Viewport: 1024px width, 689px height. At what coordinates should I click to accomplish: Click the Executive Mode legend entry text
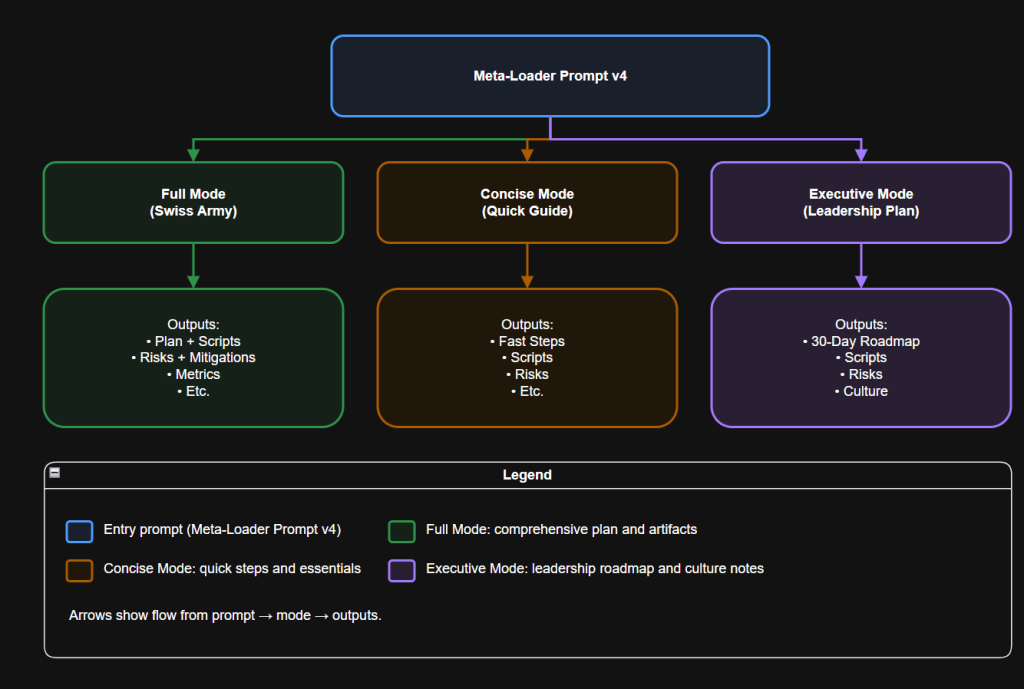pos(594,568)
